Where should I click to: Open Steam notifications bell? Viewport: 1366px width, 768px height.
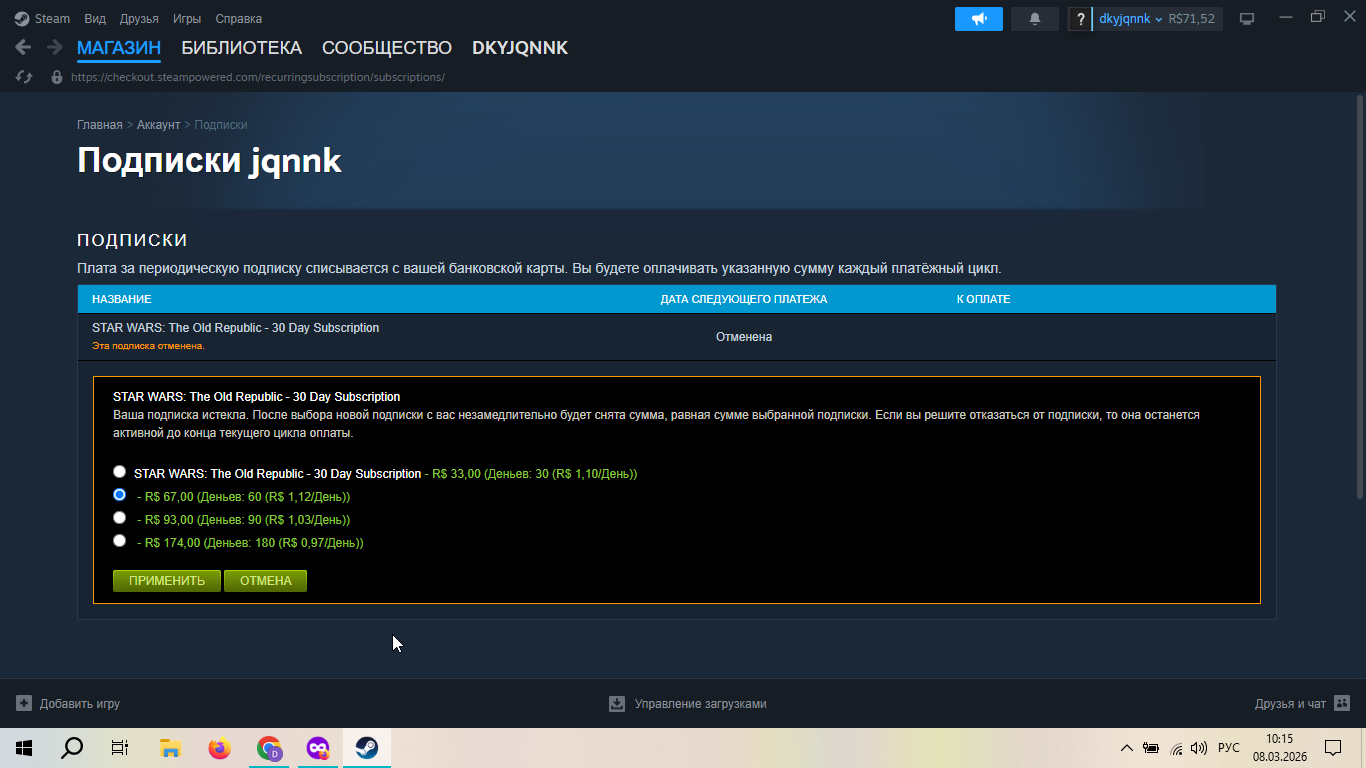[1035, 19]
